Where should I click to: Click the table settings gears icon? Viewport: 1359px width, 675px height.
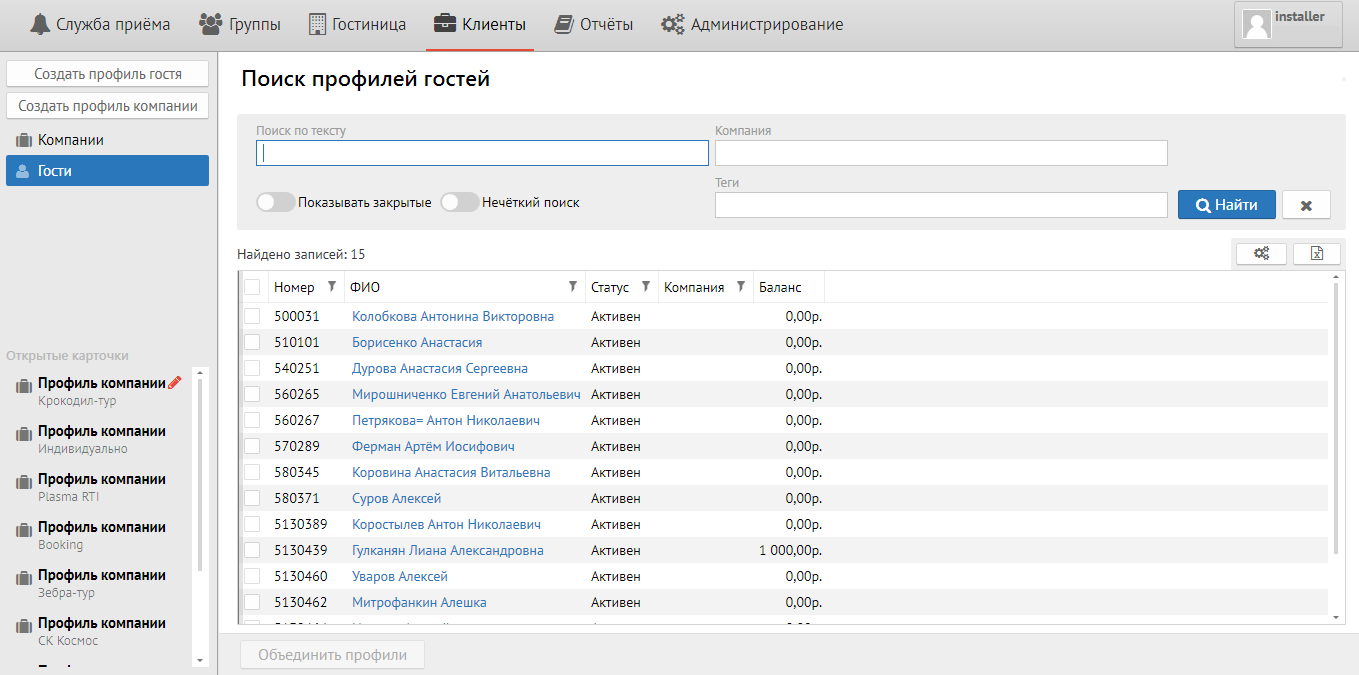pos(1261,254)
